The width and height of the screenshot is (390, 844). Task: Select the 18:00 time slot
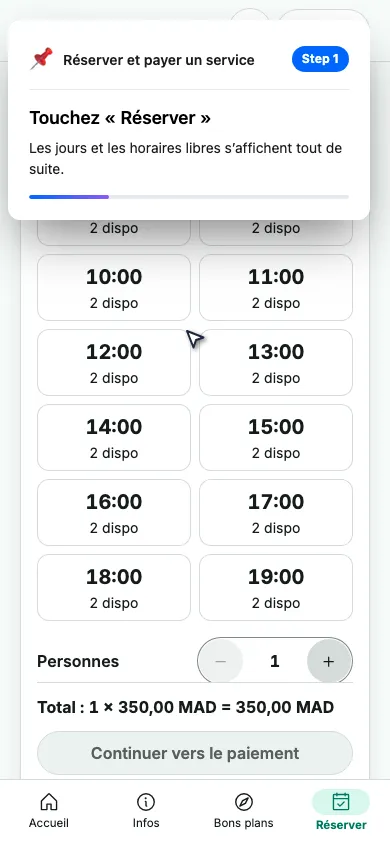click(114, 587)
